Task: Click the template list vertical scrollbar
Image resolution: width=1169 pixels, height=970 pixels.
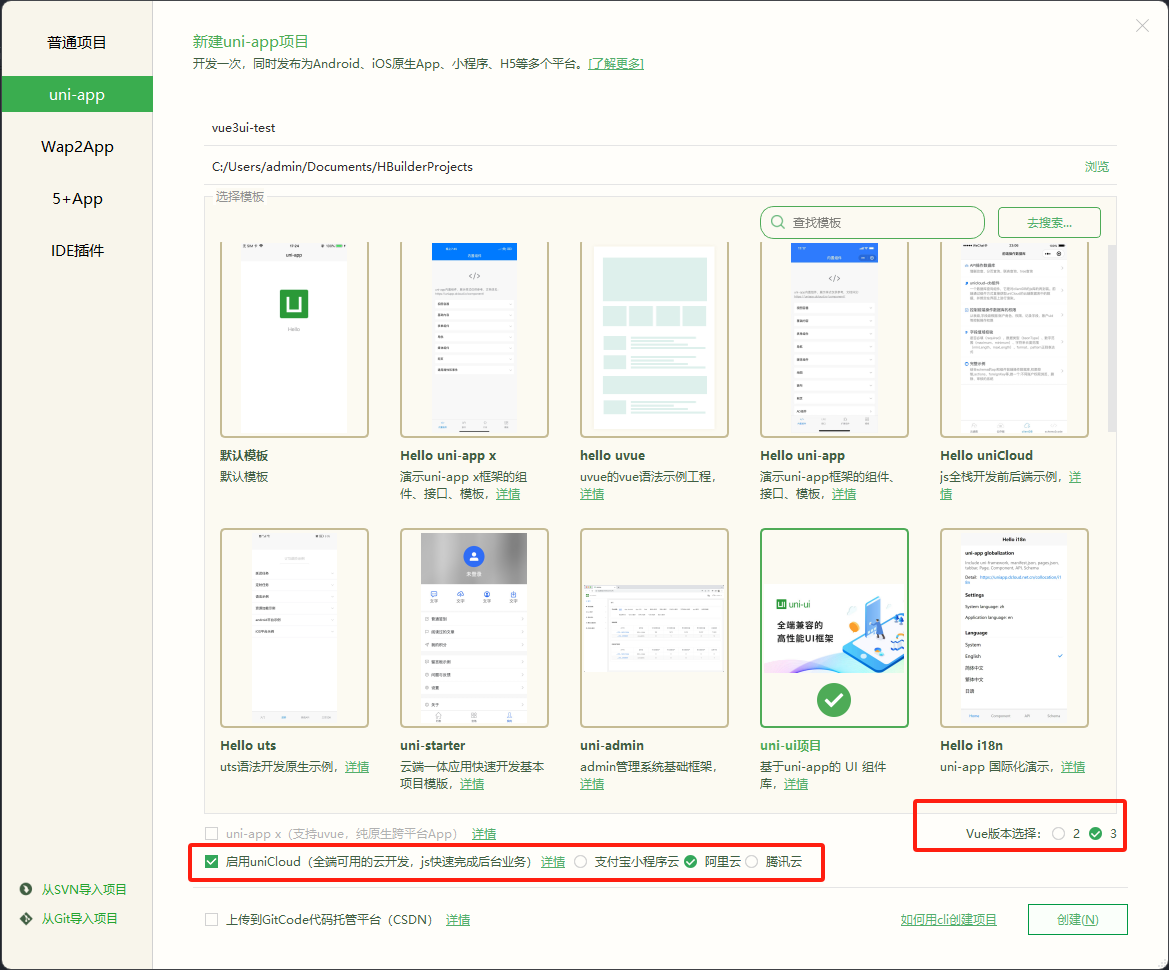Action: (1112, 338)
